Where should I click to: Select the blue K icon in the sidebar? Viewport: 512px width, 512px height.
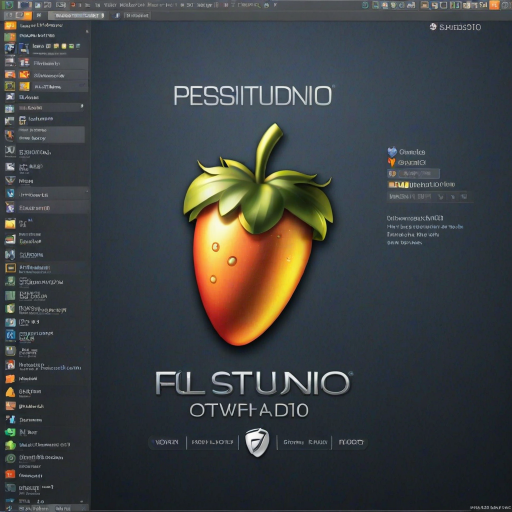click(x=10, y=335)
